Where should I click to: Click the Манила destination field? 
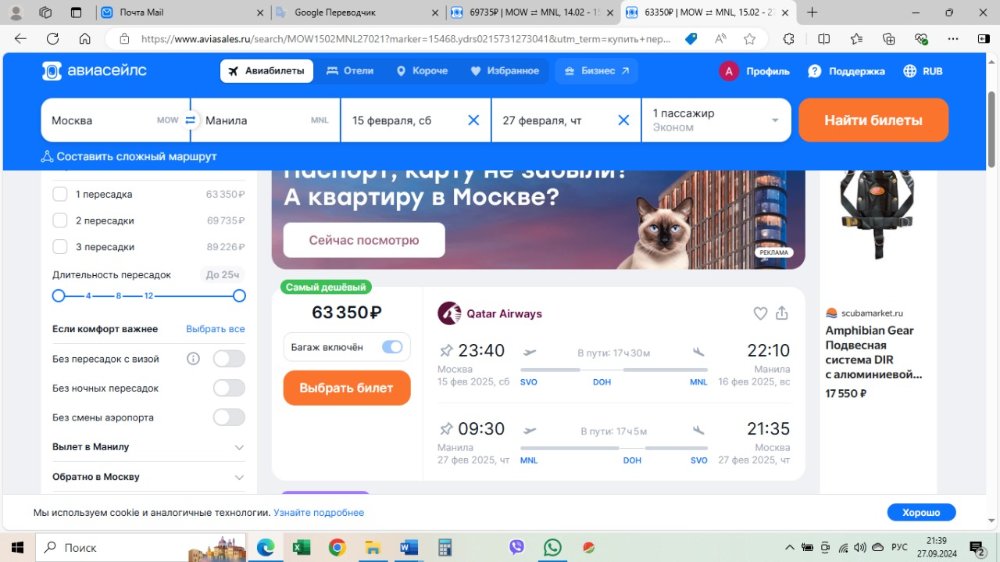pos(266,120)
